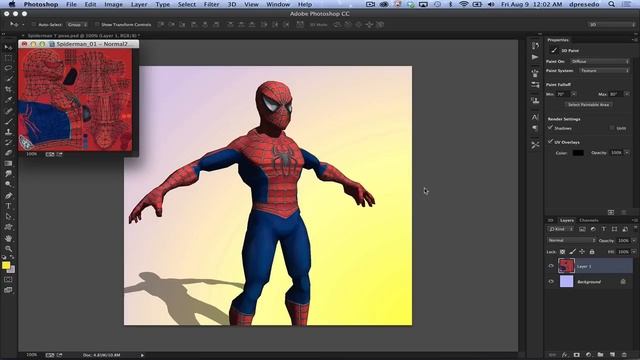This screenshot has width=640, height=360.
Task: Open the blend mode Normal dropdown
Action: [571, 240]
